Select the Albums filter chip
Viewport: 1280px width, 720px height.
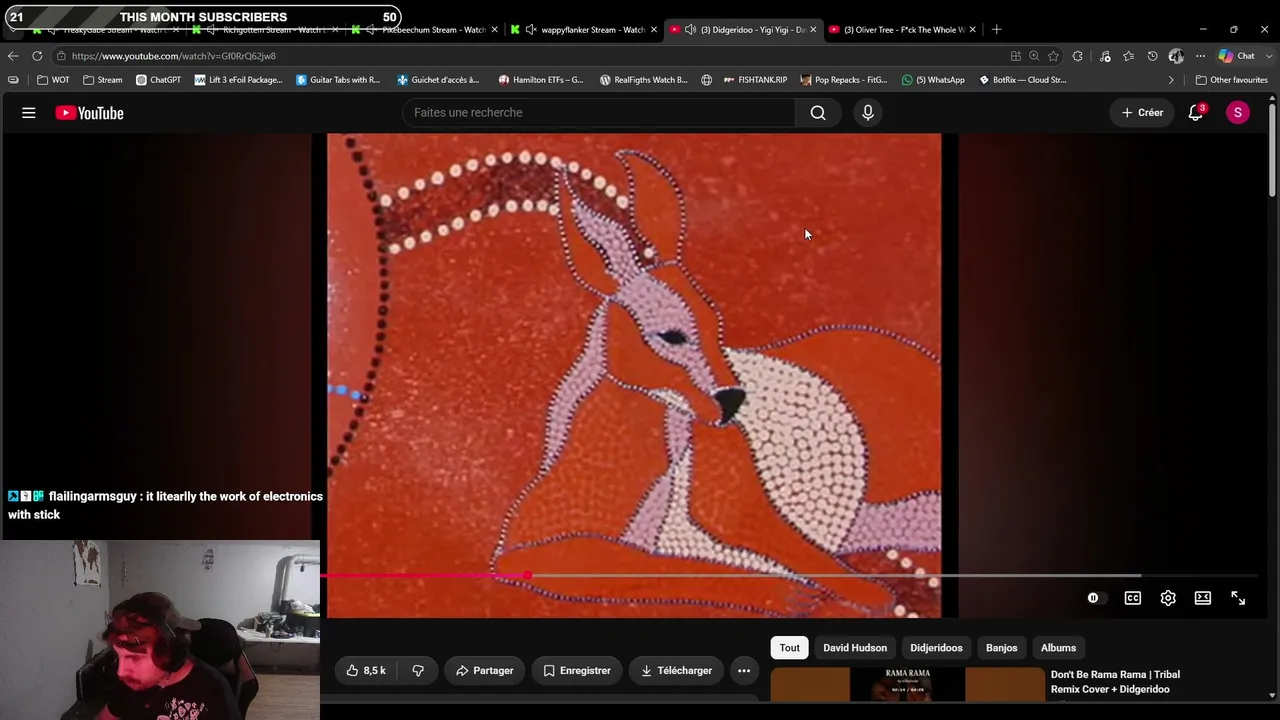(x=1058, y=648)
